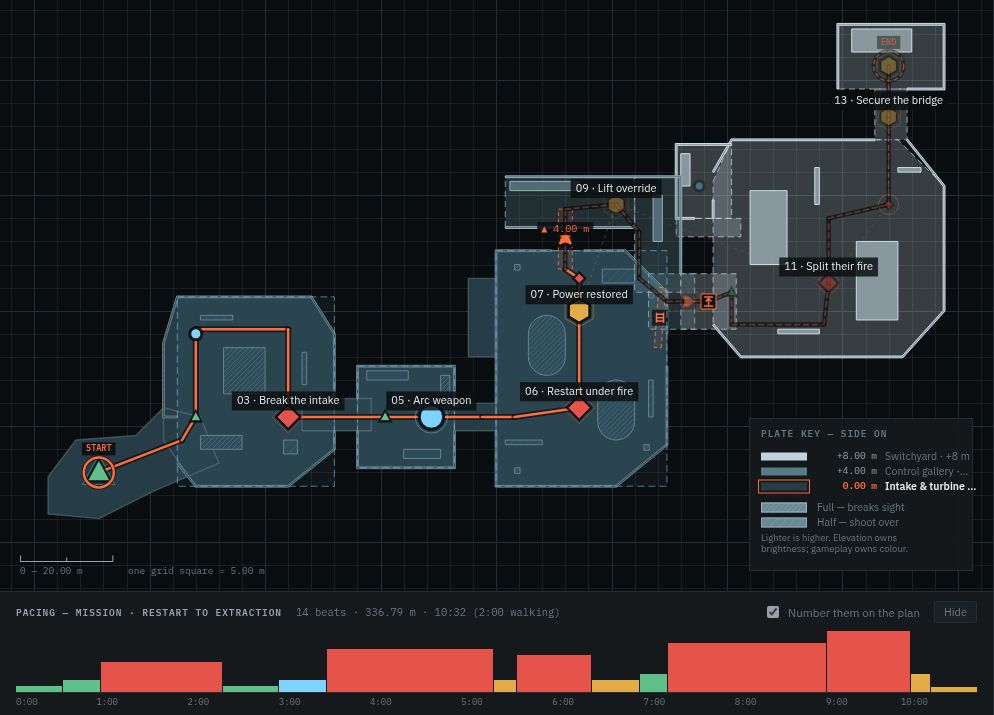
Task: Select hexagon marker below 13 Secure the bridge
Action: pos(889,117)
